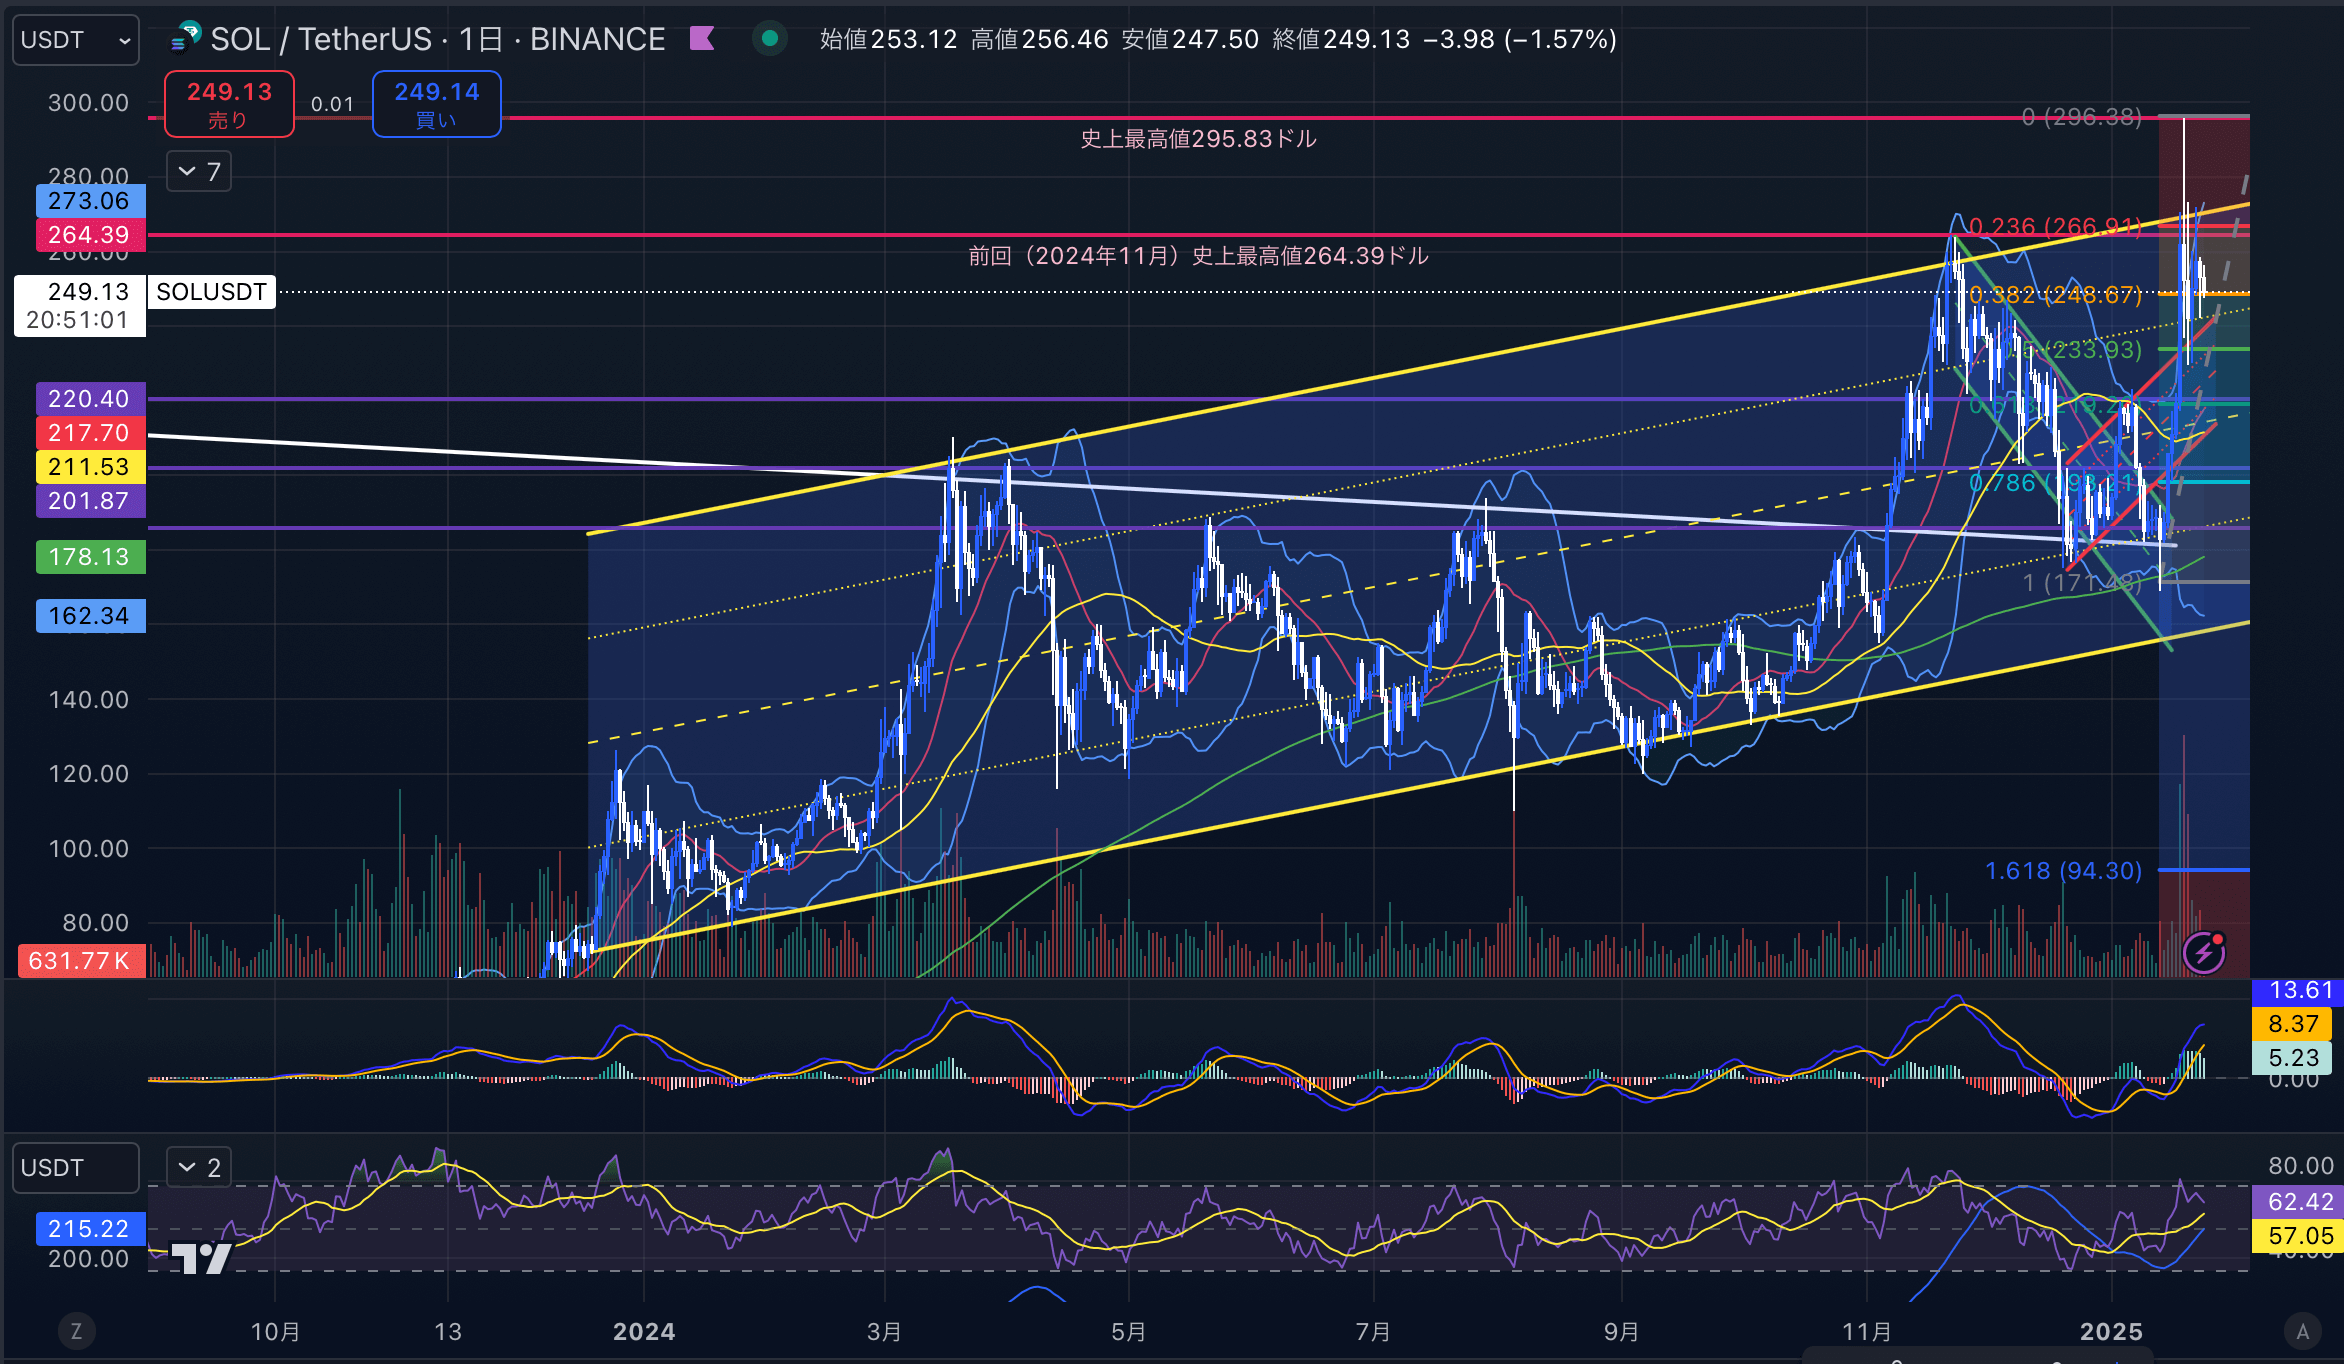
Task: Click the 249.14 買い buy button
Action: 436,104
